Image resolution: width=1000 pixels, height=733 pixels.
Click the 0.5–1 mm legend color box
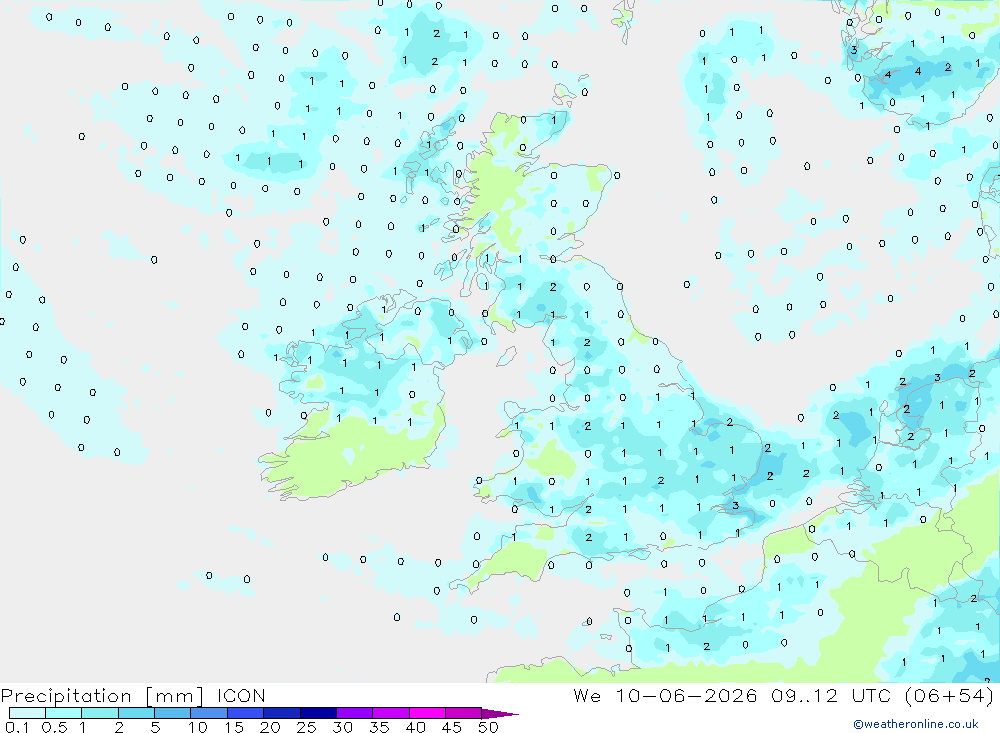(x=63, y=713)
